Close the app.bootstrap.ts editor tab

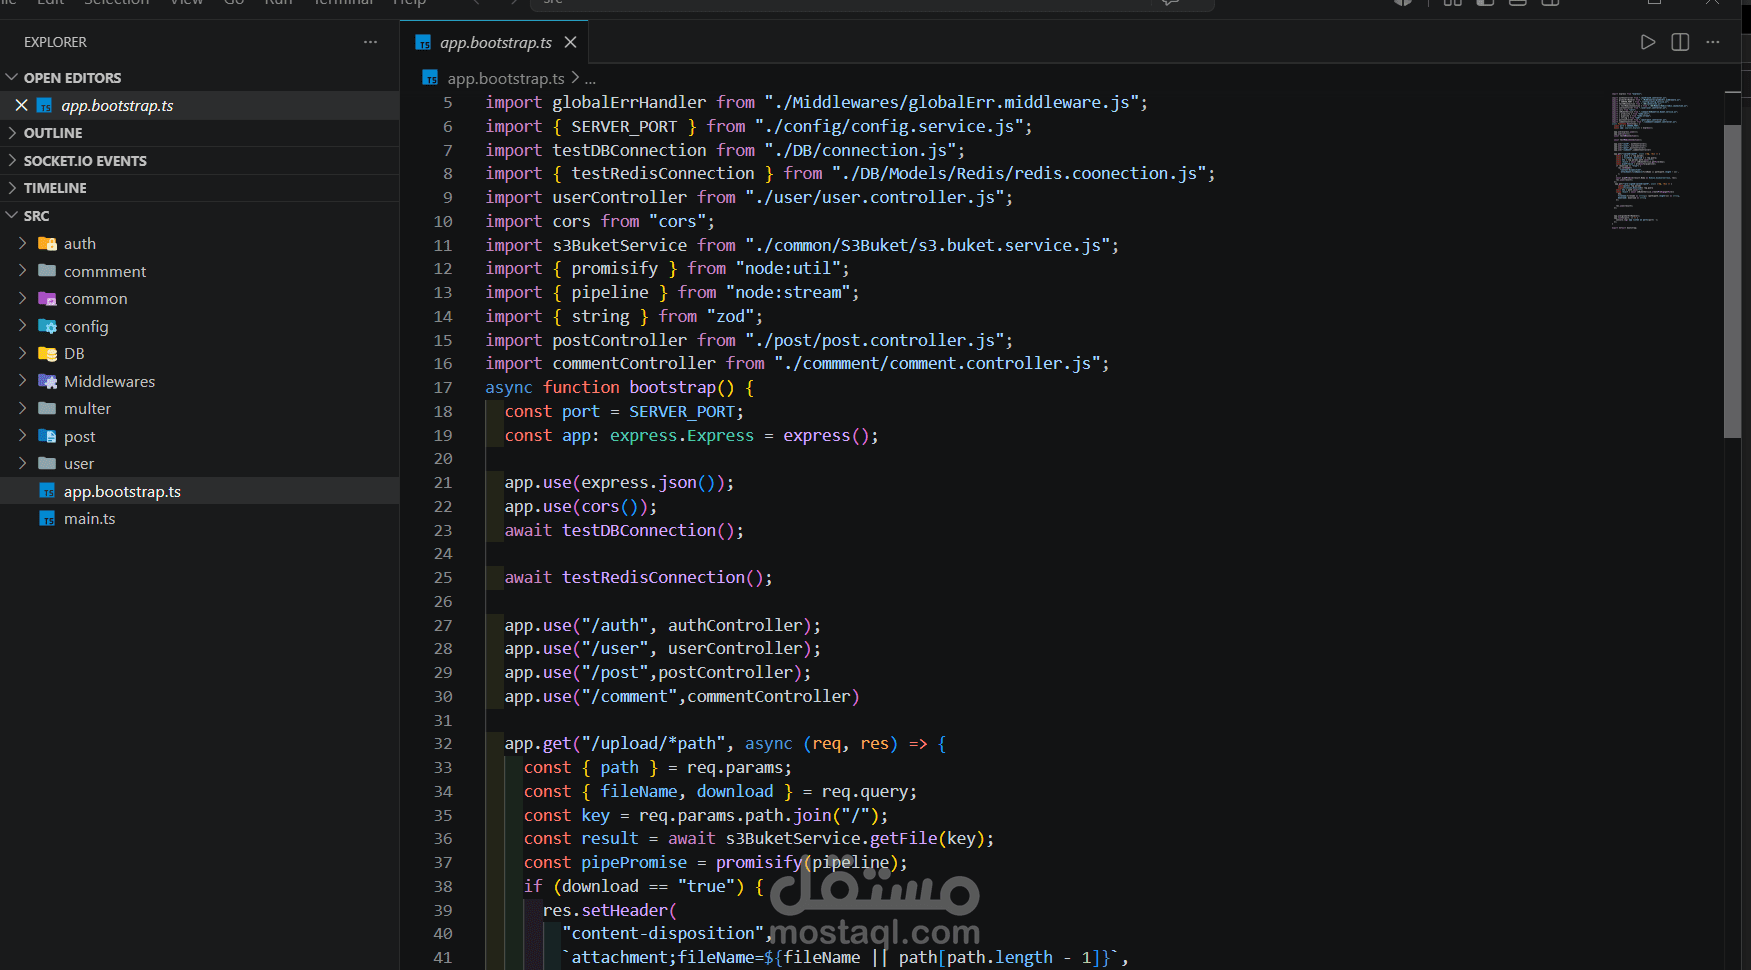tap(570, 42)
